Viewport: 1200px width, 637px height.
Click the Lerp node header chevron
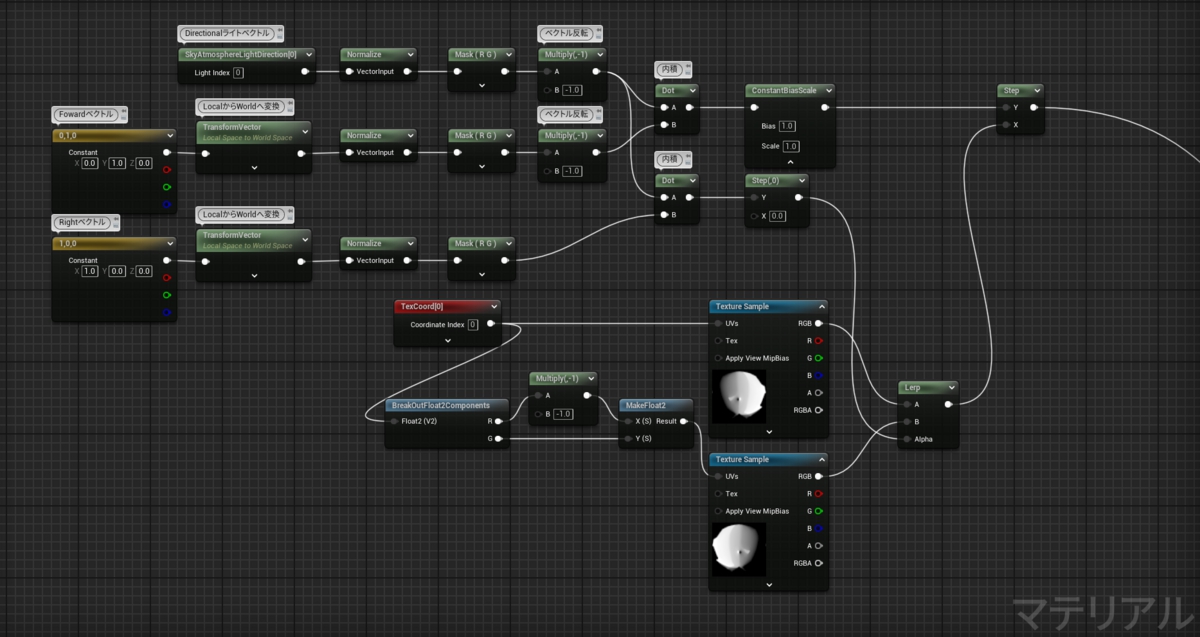950,388
